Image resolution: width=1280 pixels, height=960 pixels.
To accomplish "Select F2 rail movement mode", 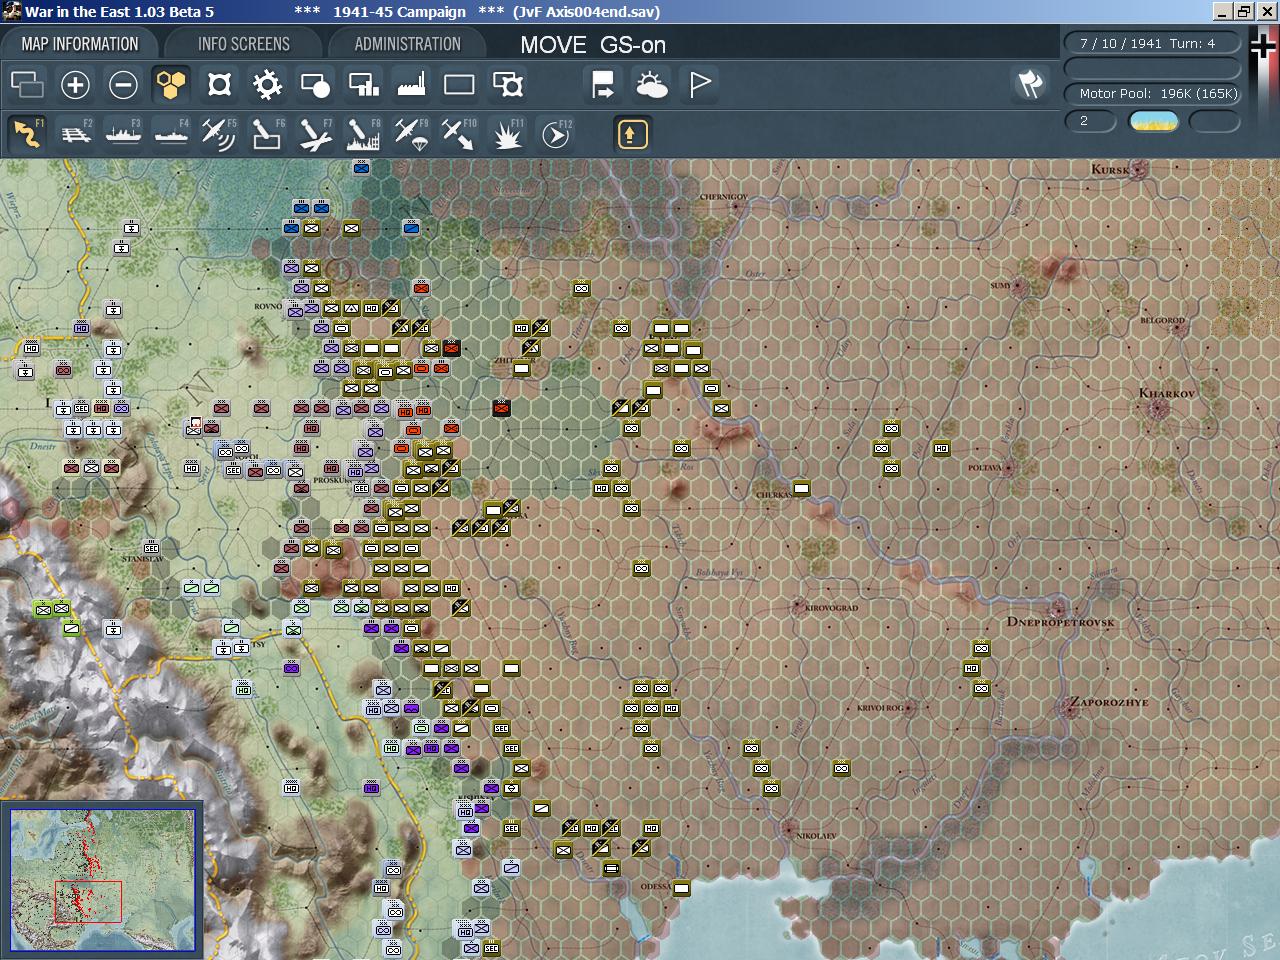I will (x=75, y=133).
